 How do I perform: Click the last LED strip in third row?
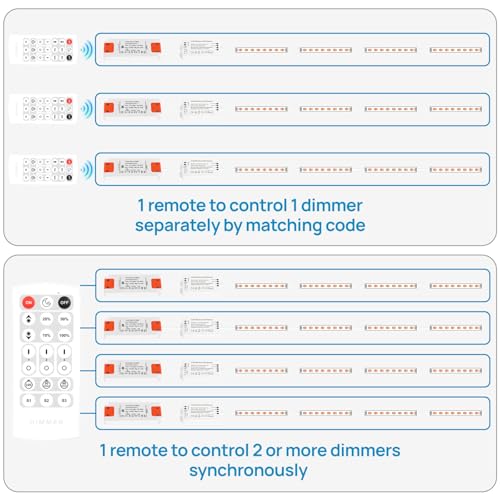[456, 170]
